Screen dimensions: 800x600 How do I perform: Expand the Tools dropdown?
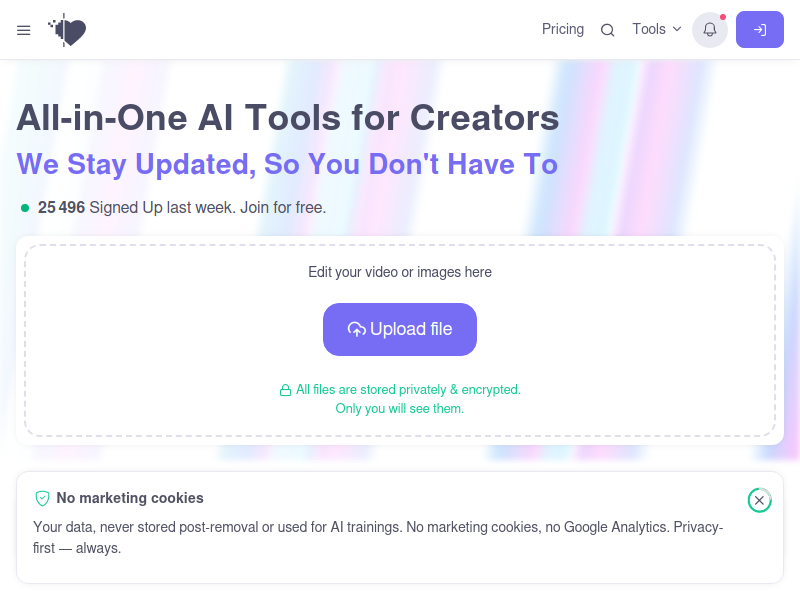coord(657,29)
